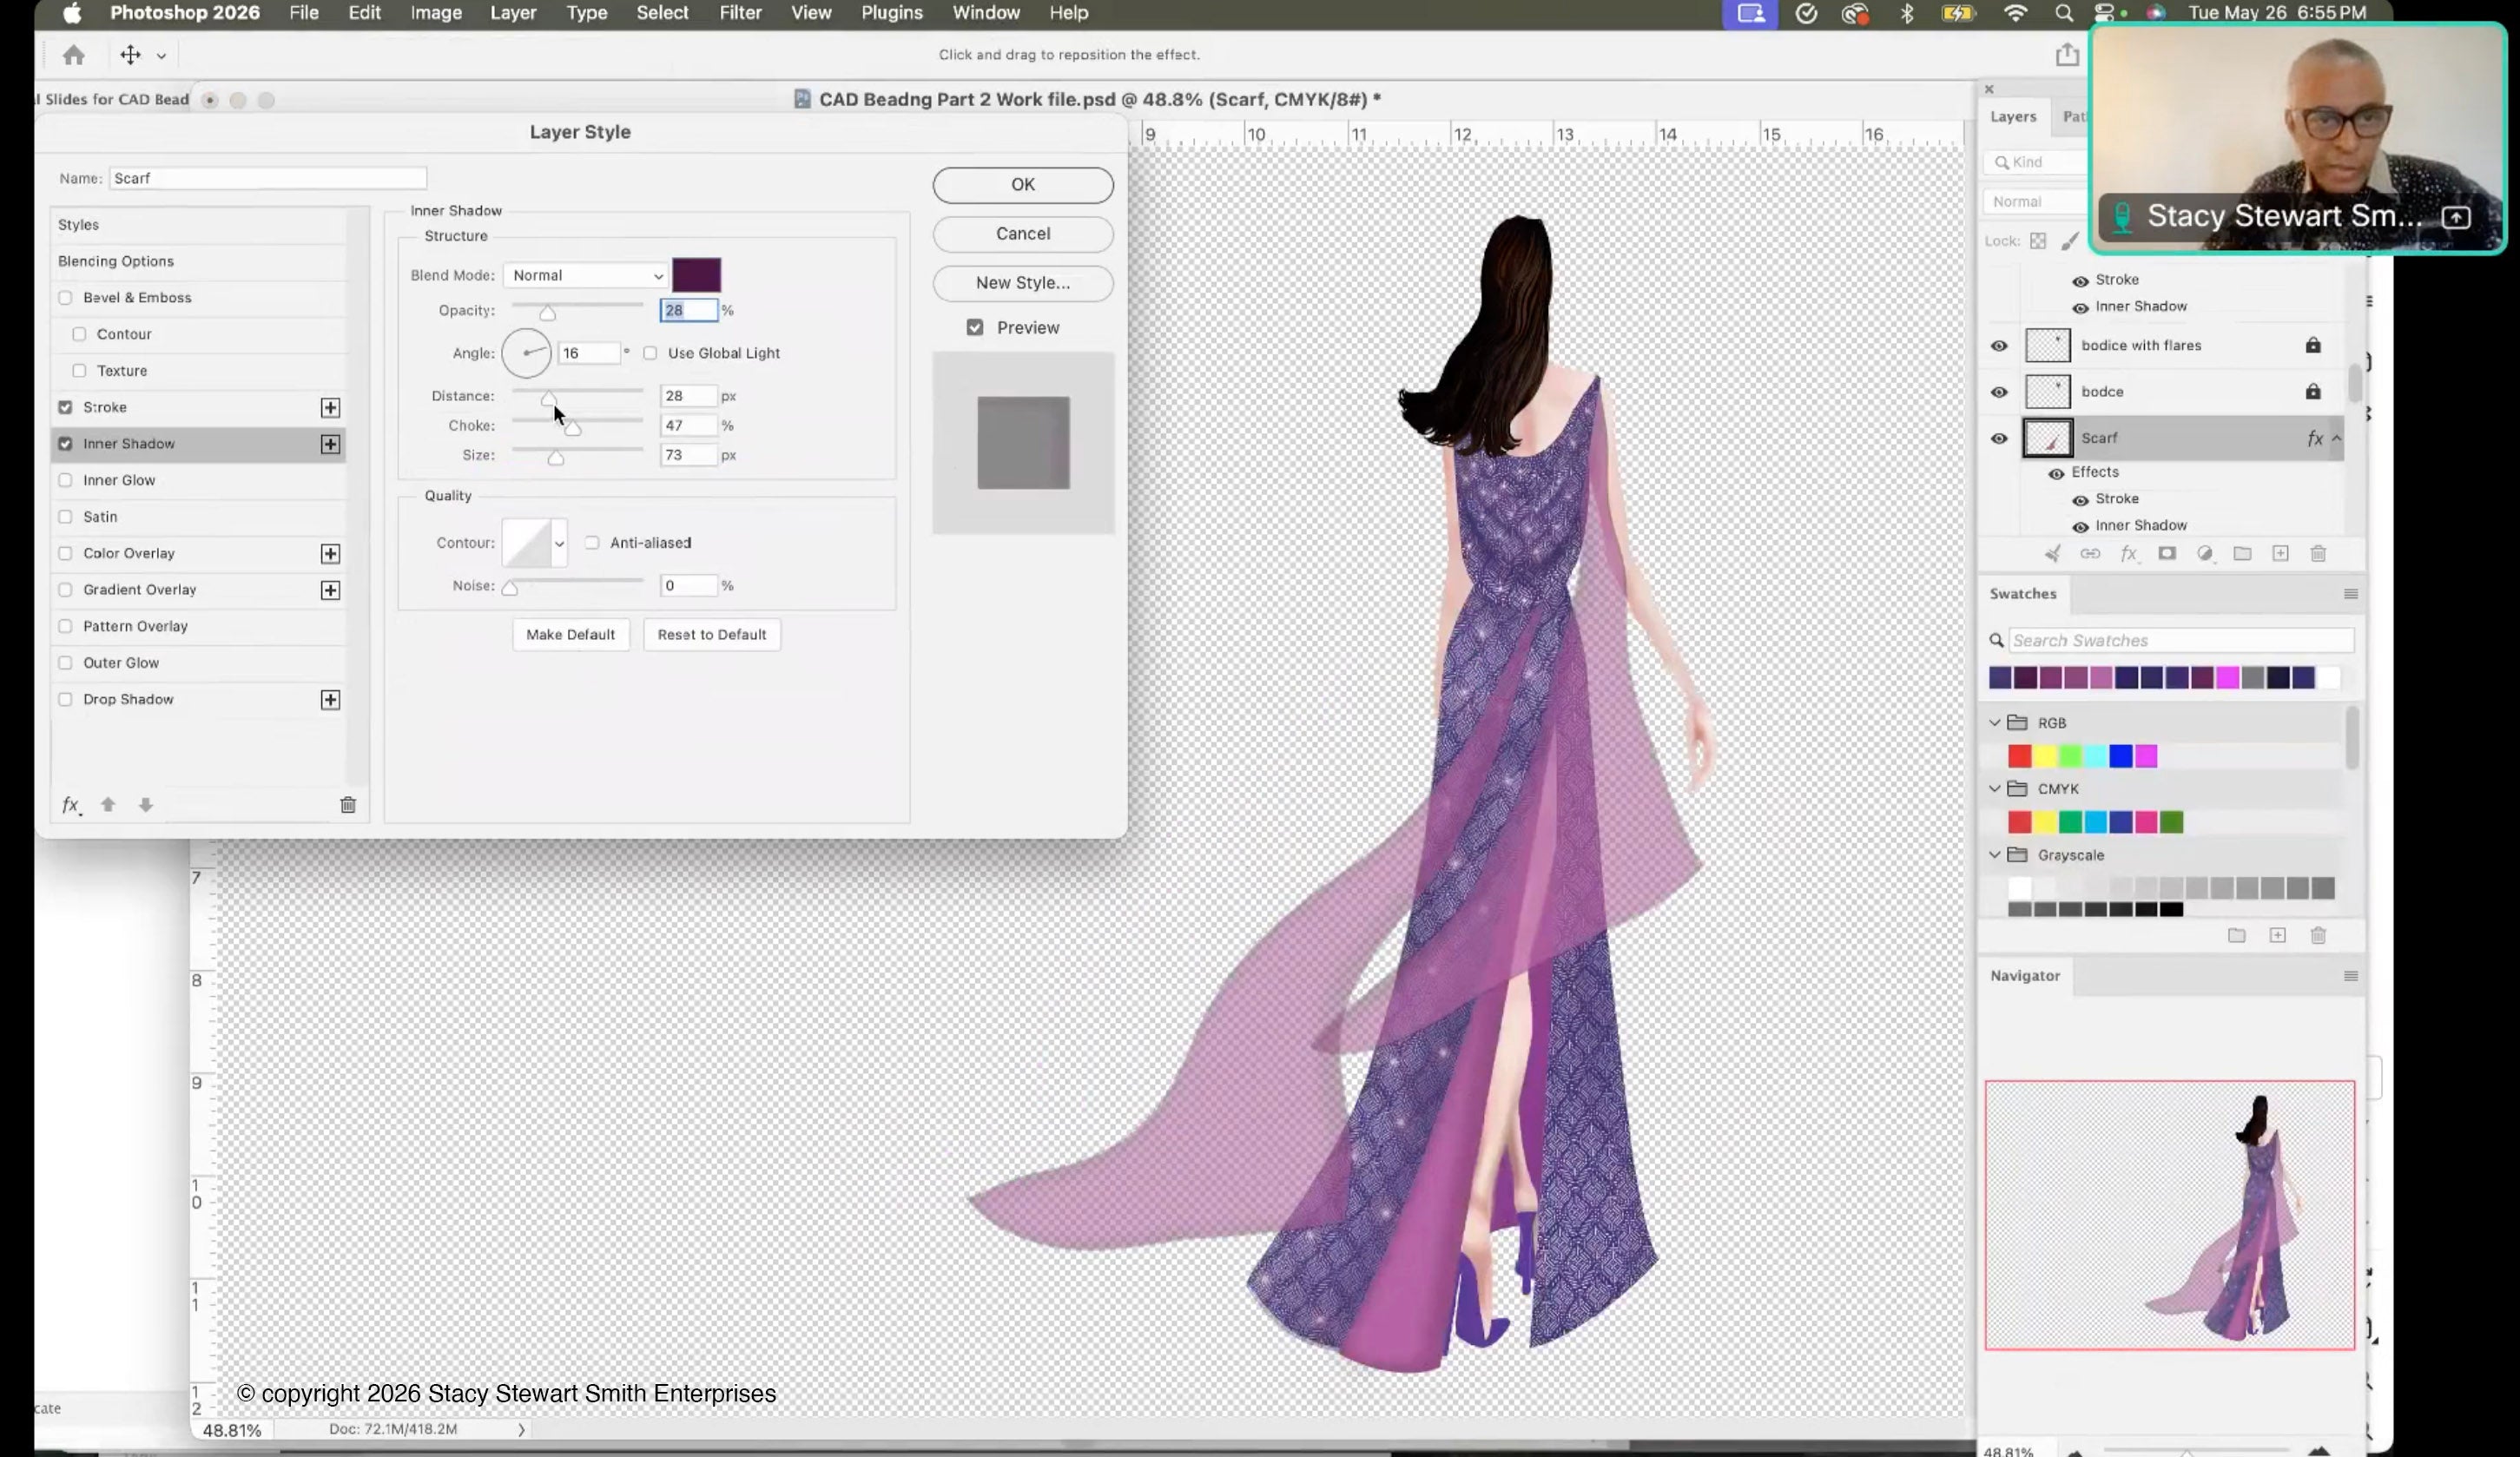Image resolution: width=2520 pixels, height=1457 pixels.
Task: Open the Contour picker dropdown arrow
Action: click(x=559, y=543)
